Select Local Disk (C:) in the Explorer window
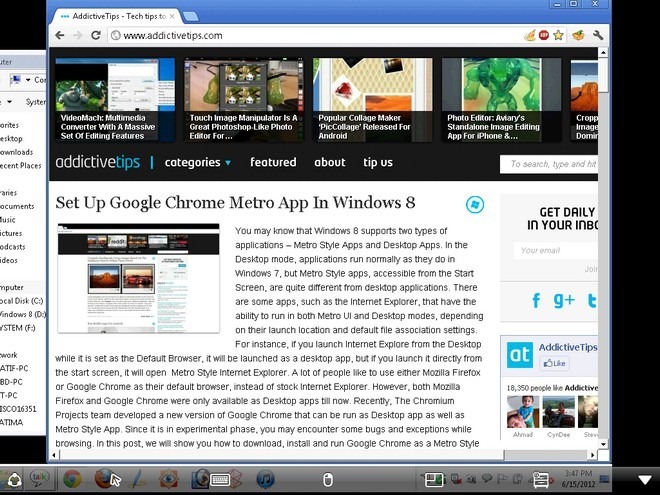Viewport: 660px width, 495px height. click(21, 301)
